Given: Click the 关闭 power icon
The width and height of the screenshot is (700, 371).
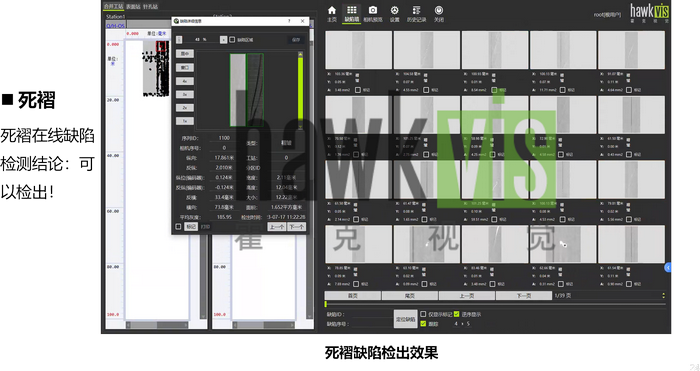Looking at the screenshot, I should point(439,13).
